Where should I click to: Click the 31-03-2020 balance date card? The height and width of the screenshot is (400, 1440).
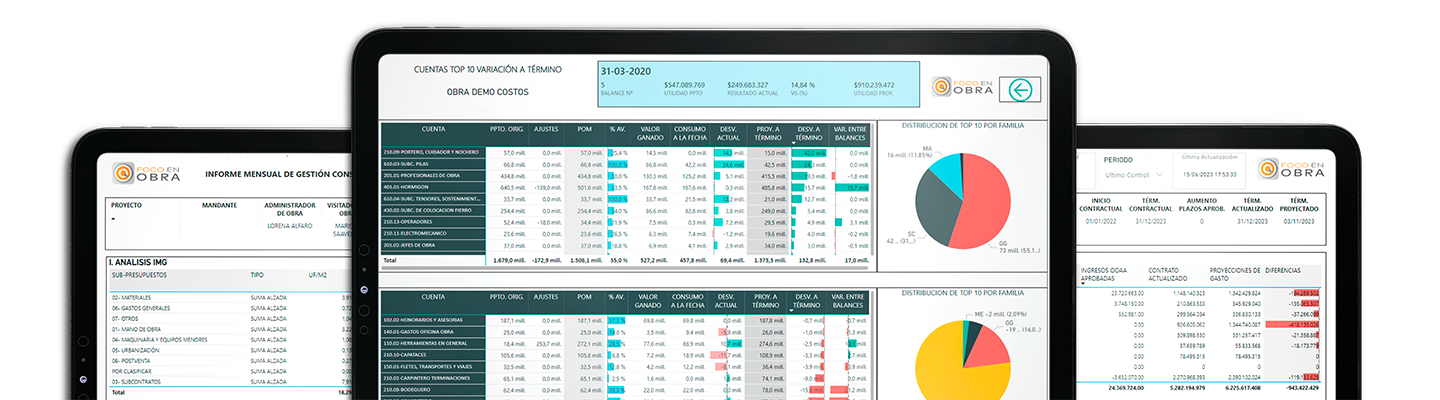point(760,84)
